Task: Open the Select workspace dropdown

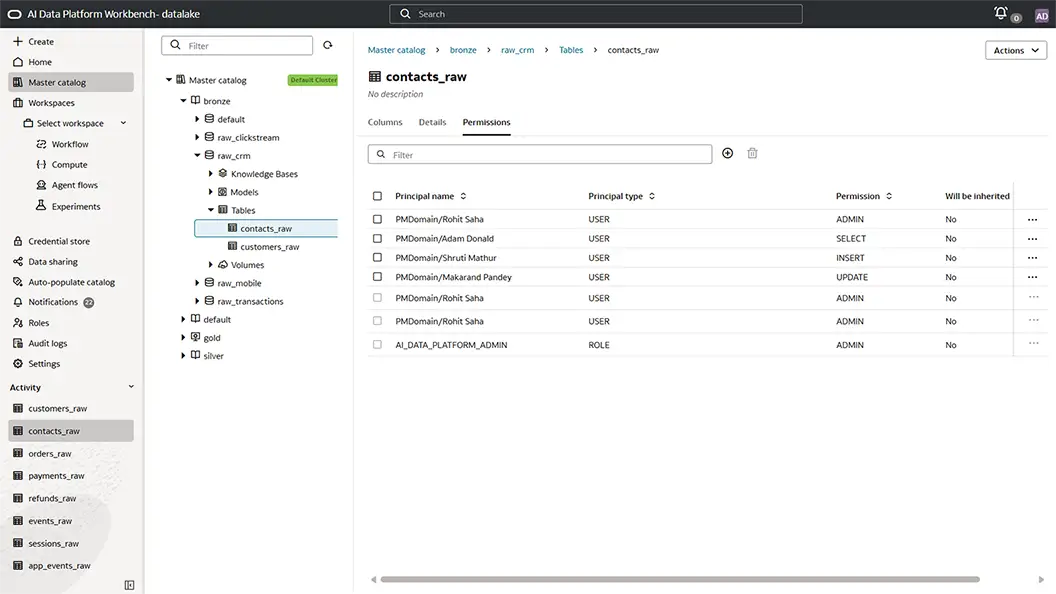Action: [75, 123]
